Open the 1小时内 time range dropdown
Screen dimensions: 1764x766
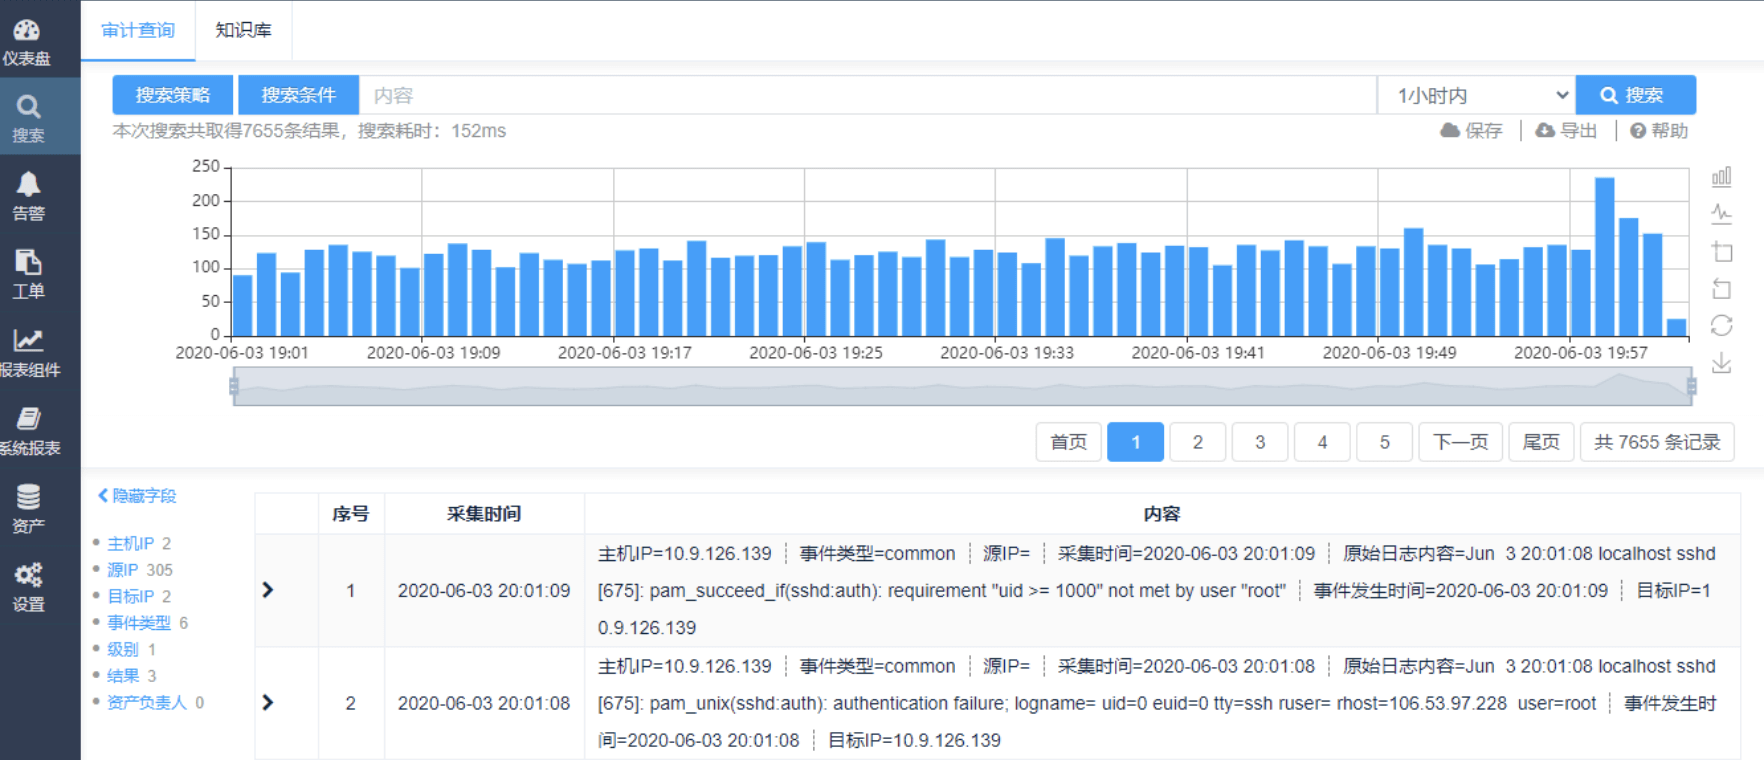1475,95
